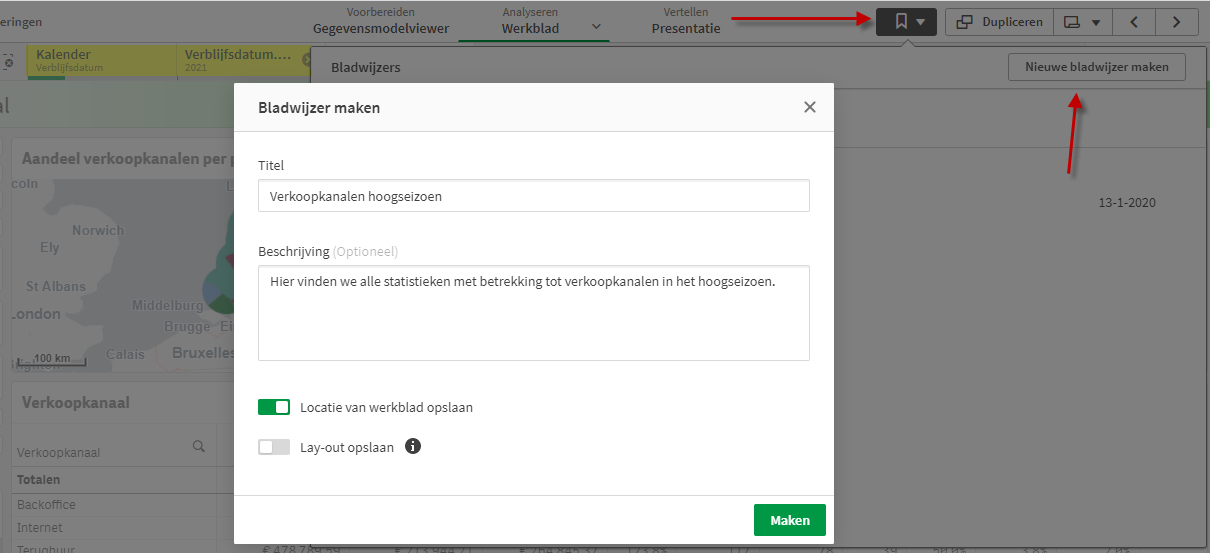The height and width of the screenshot is (553, 1210).
Task: Open the bookmarks menu icon
Action: click(x=906, y=22)
